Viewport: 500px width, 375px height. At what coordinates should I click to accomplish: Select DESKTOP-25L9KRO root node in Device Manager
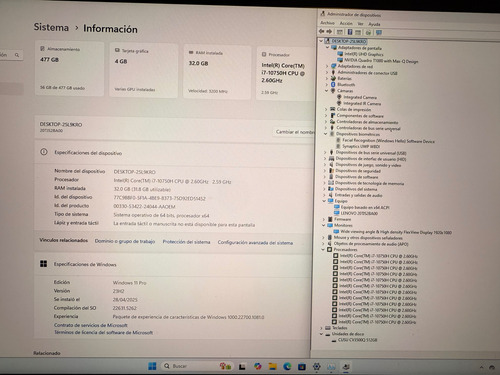click(x=349, y=41)
